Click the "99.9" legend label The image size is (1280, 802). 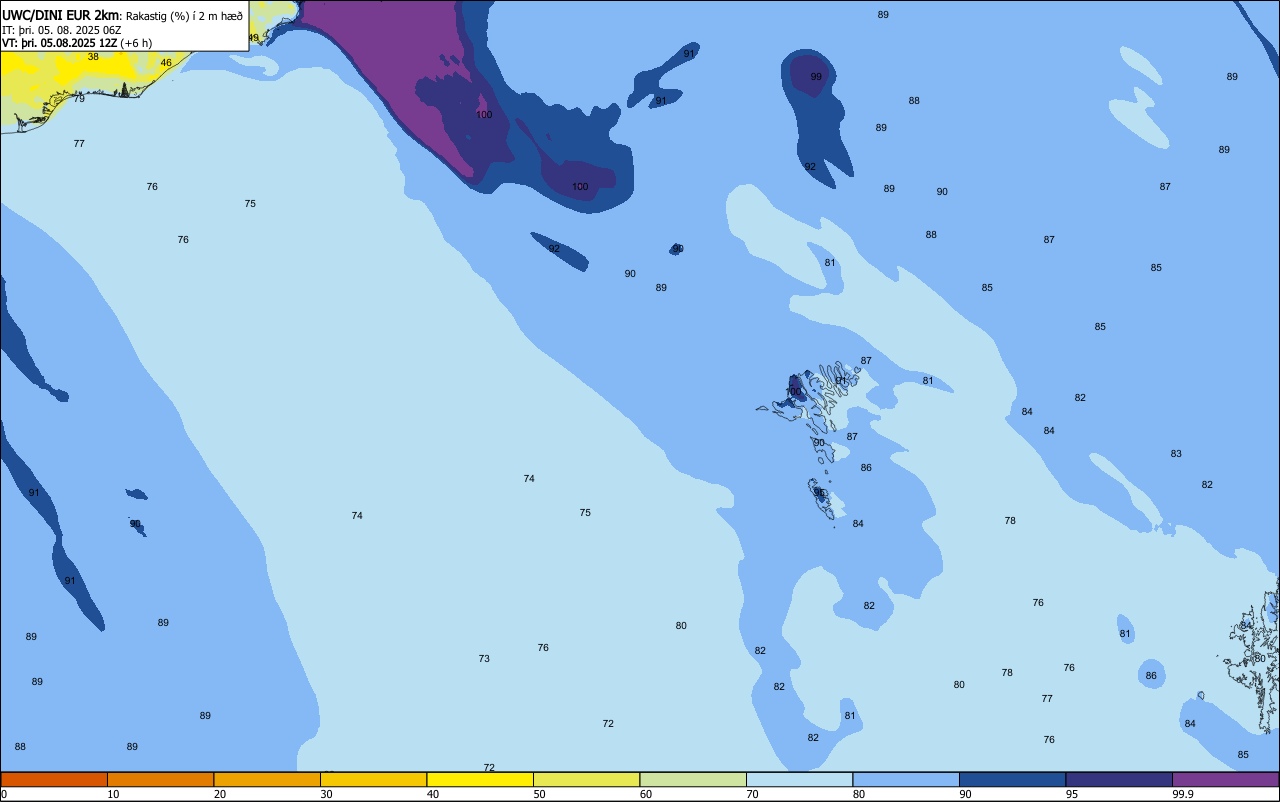tap(1183, 794)
